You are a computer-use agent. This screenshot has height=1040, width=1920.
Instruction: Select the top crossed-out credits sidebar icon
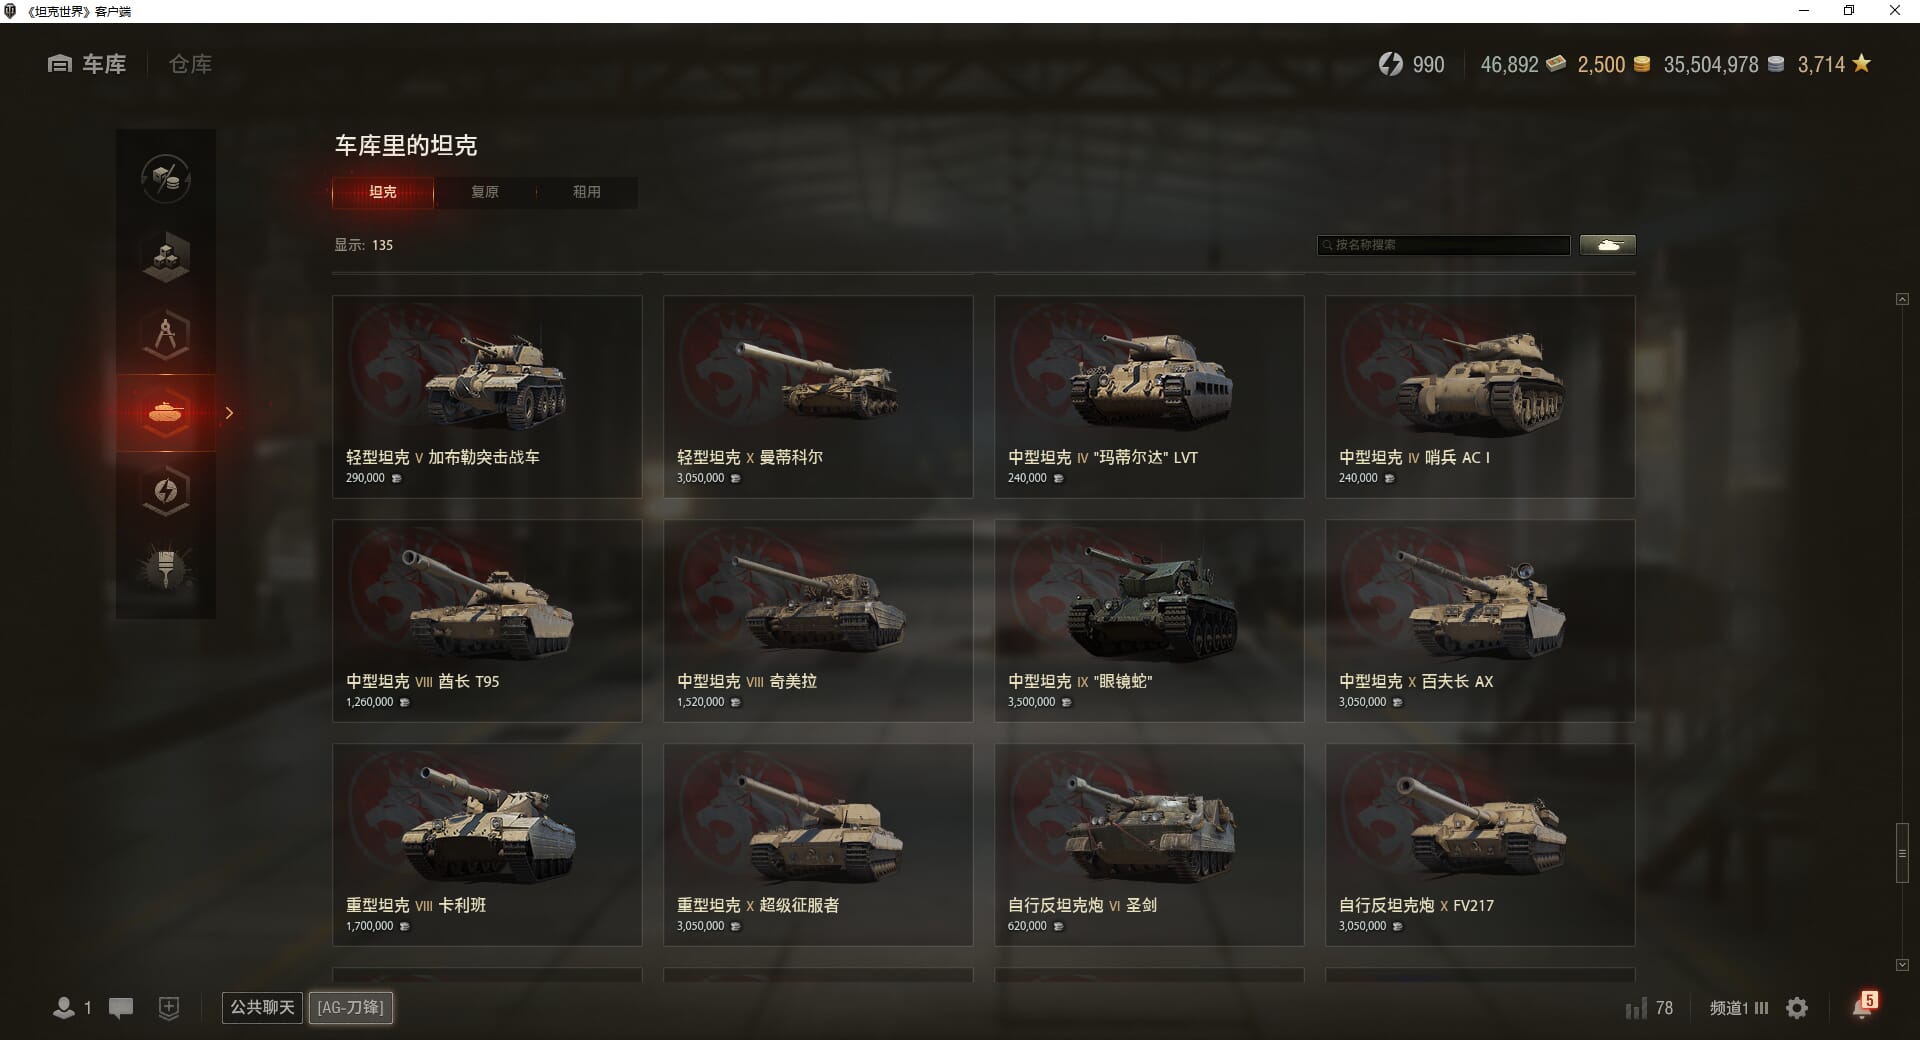click(x=166, y=179)
